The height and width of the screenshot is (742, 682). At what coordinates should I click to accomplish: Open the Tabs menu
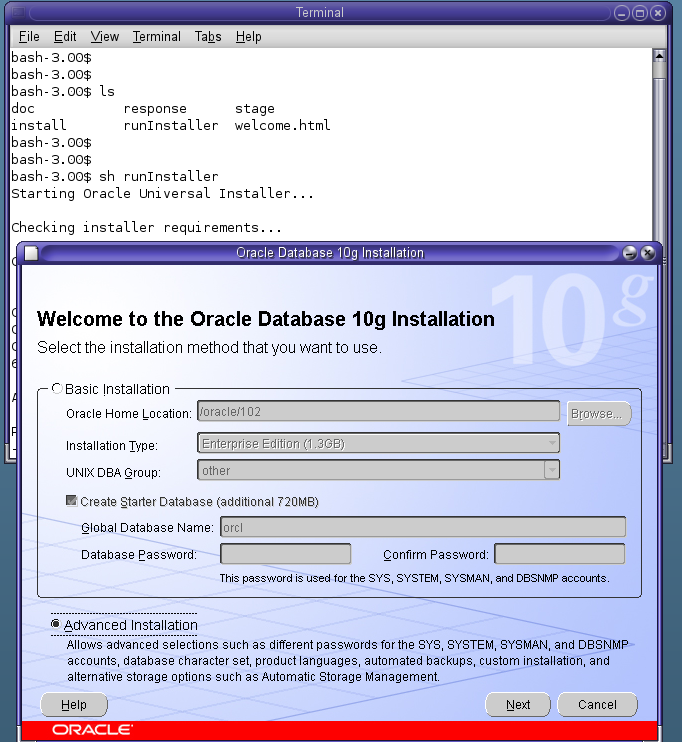click(x=208, y=36)
